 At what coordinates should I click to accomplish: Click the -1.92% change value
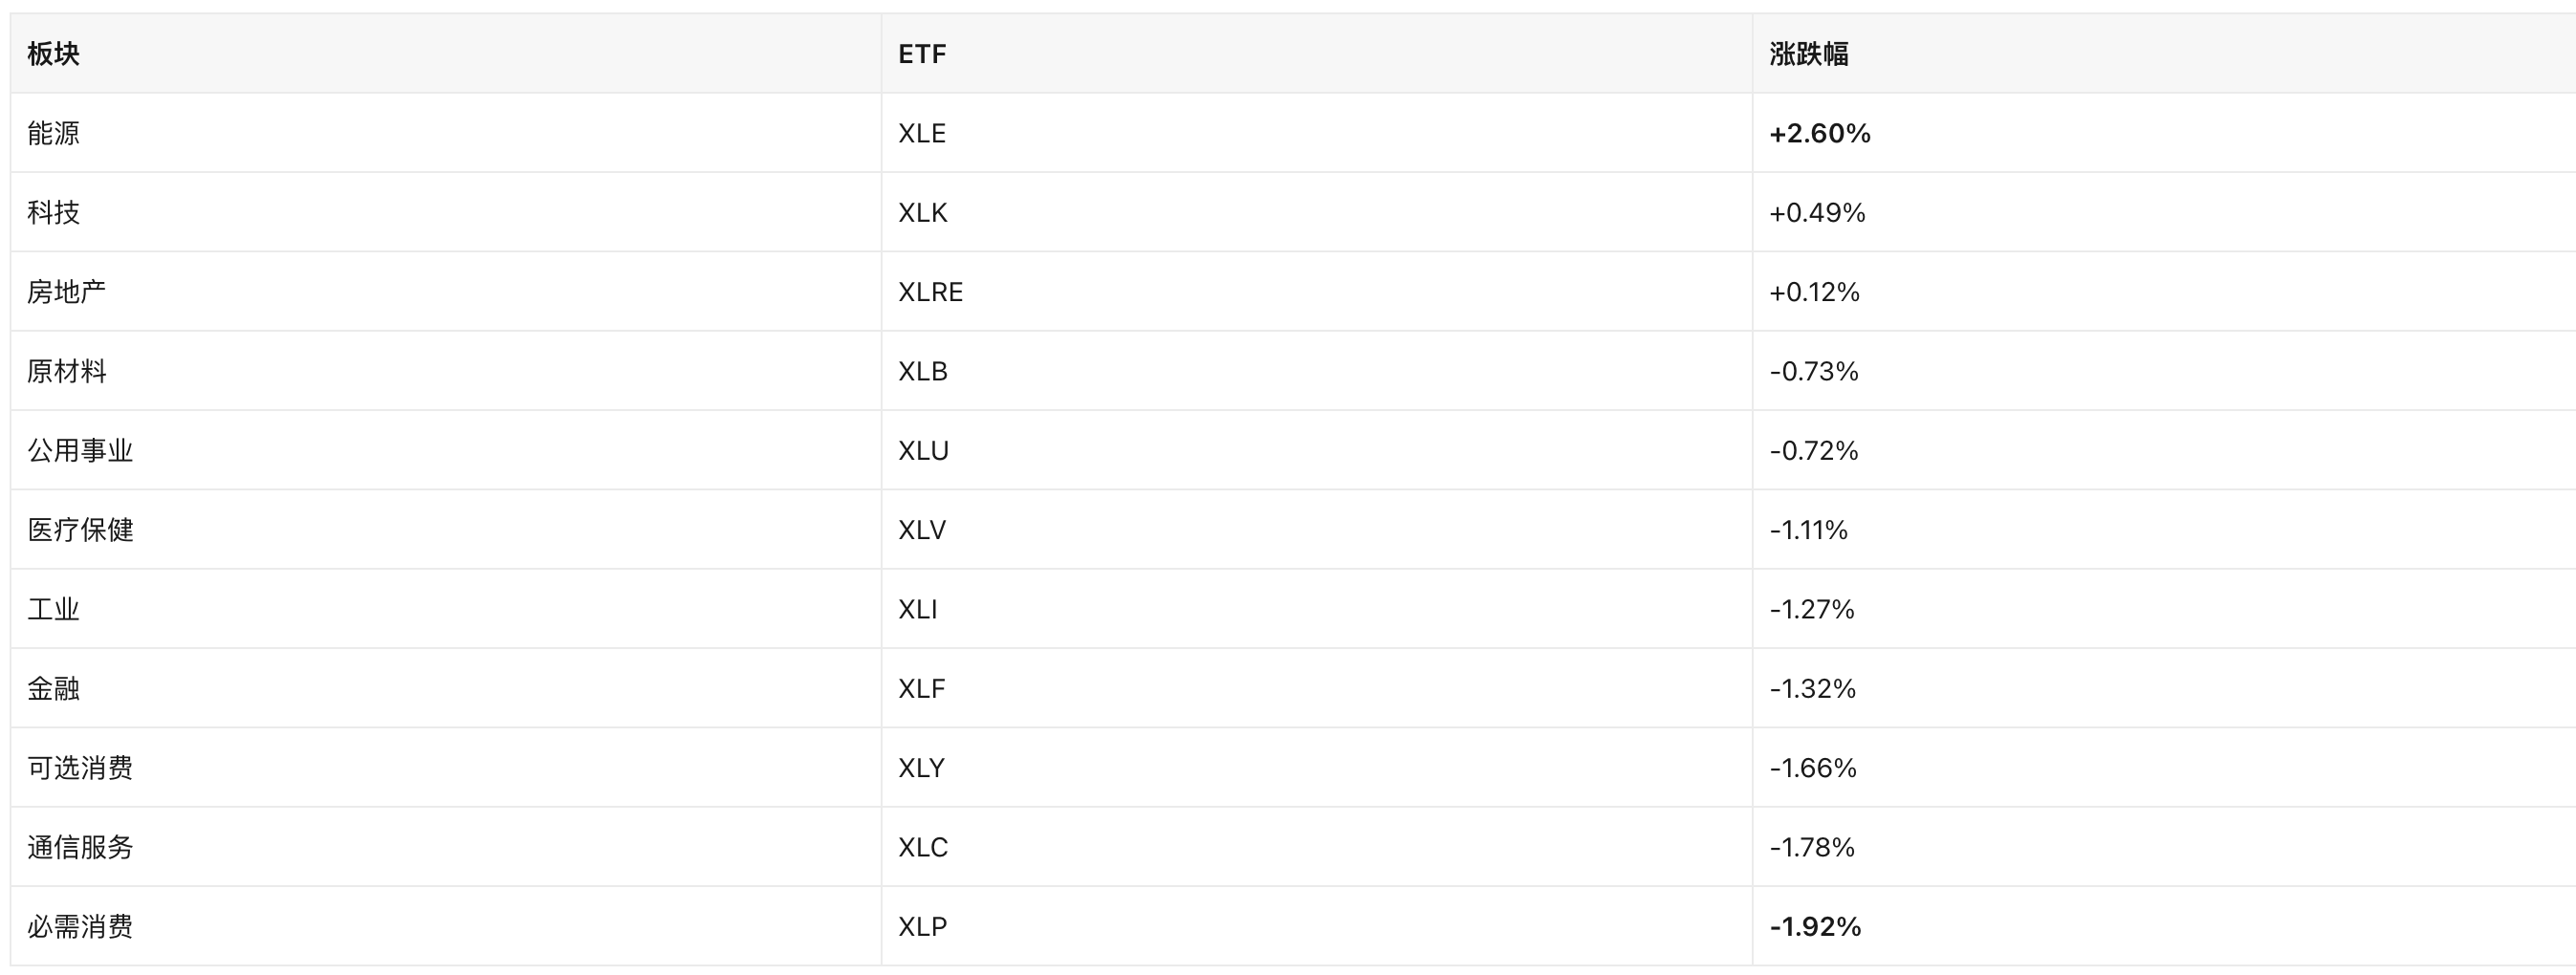tap(1816, 926)
